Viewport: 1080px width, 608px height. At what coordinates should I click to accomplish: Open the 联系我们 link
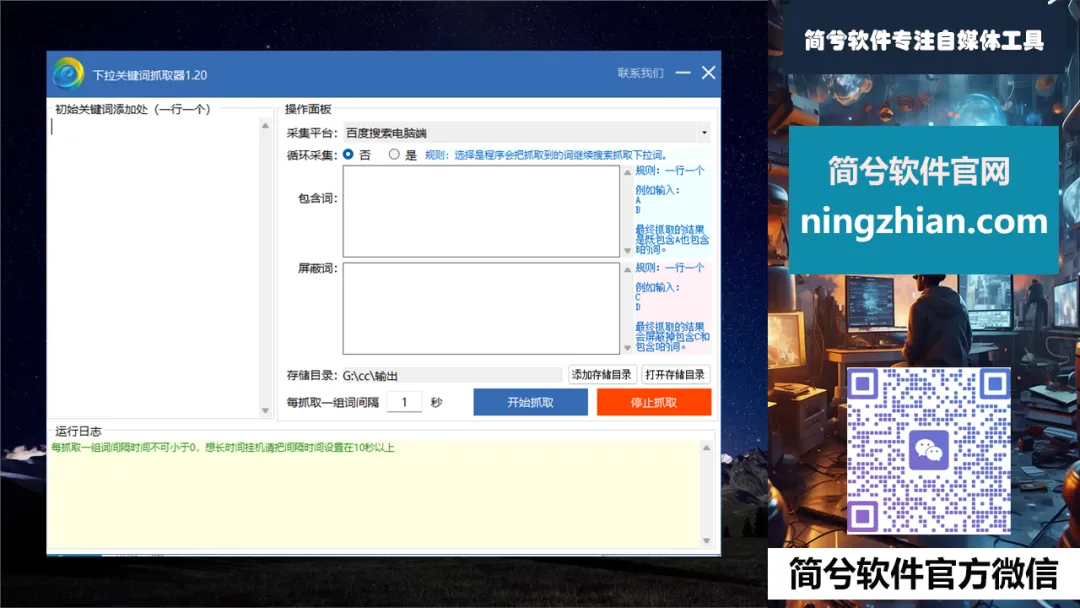pyautogui.click(x=641, y=73)
